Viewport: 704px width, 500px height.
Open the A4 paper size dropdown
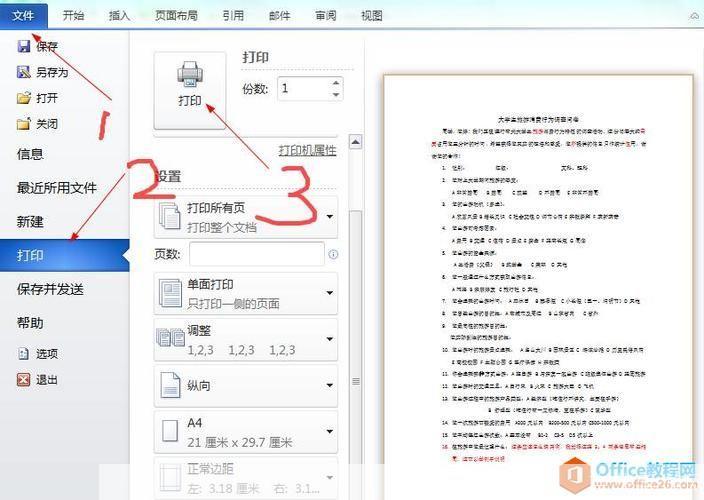329,432
